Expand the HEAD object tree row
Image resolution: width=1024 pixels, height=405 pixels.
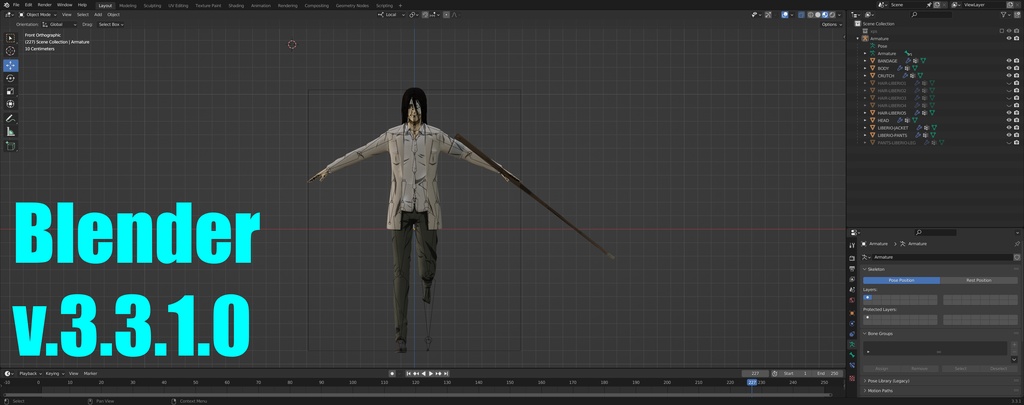click(x=865, y=120)
